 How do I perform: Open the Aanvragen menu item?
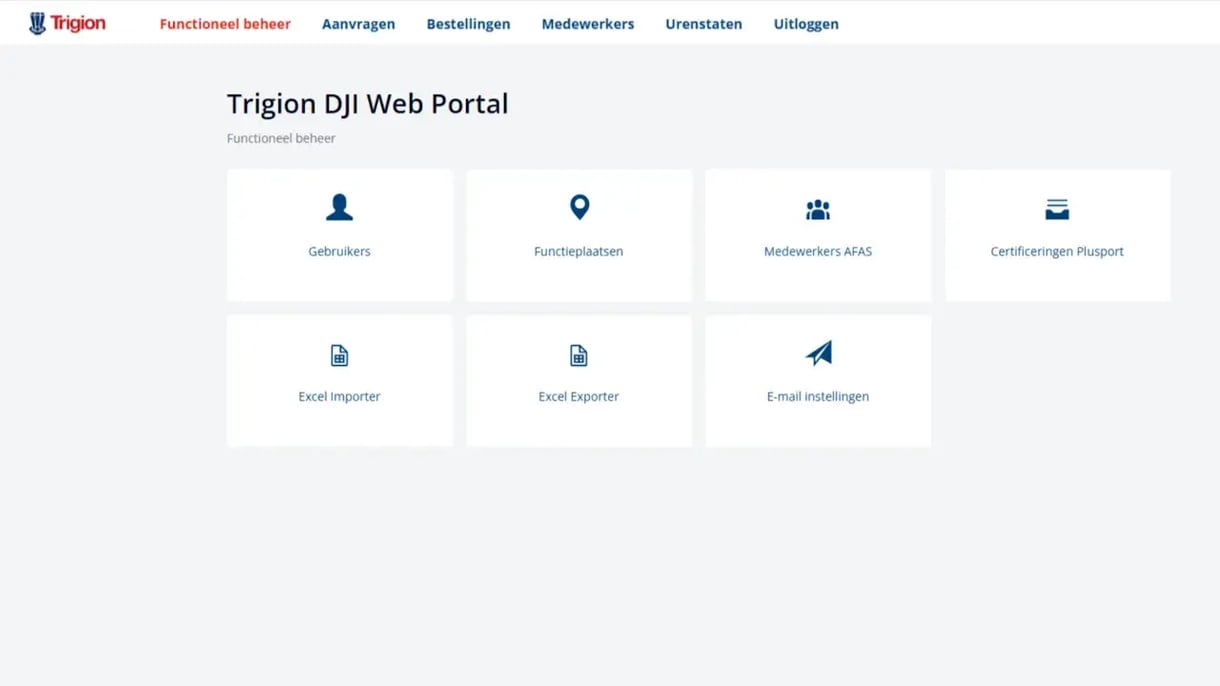pyautogui.click(x=358, y=23)
